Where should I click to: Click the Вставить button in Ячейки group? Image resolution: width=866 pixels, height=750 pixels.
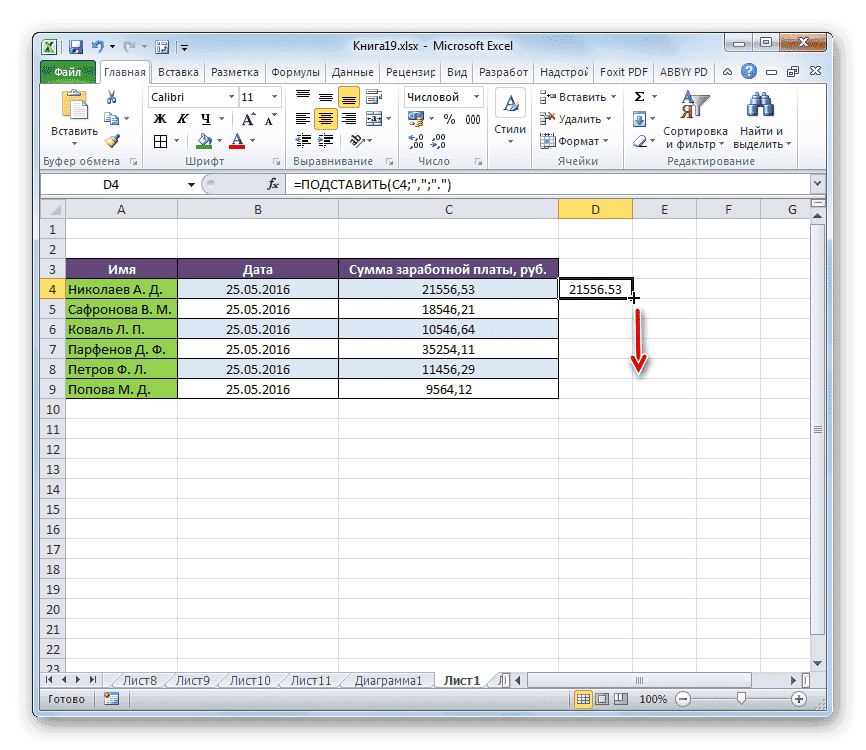tap(569, 95)
